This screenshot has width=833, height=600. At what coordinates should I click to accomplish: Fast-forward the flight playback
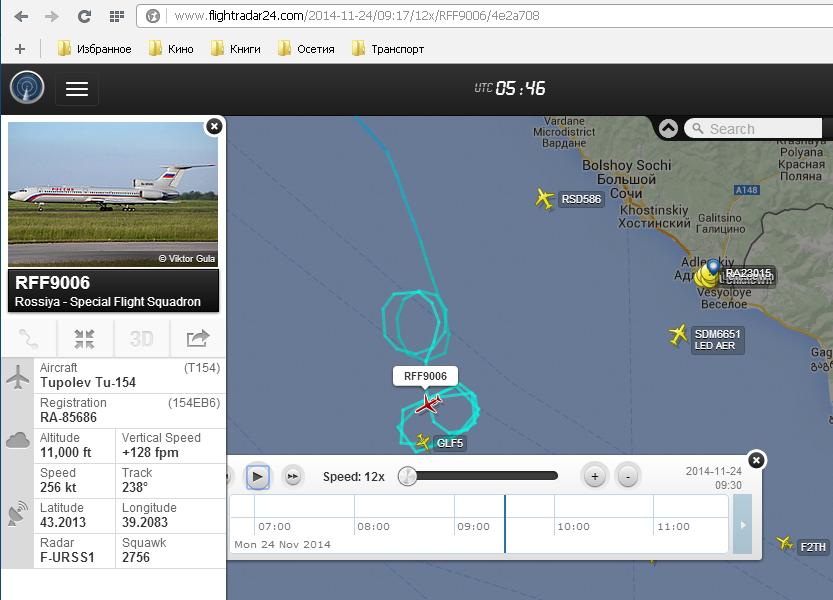click(x=293, y=477)
